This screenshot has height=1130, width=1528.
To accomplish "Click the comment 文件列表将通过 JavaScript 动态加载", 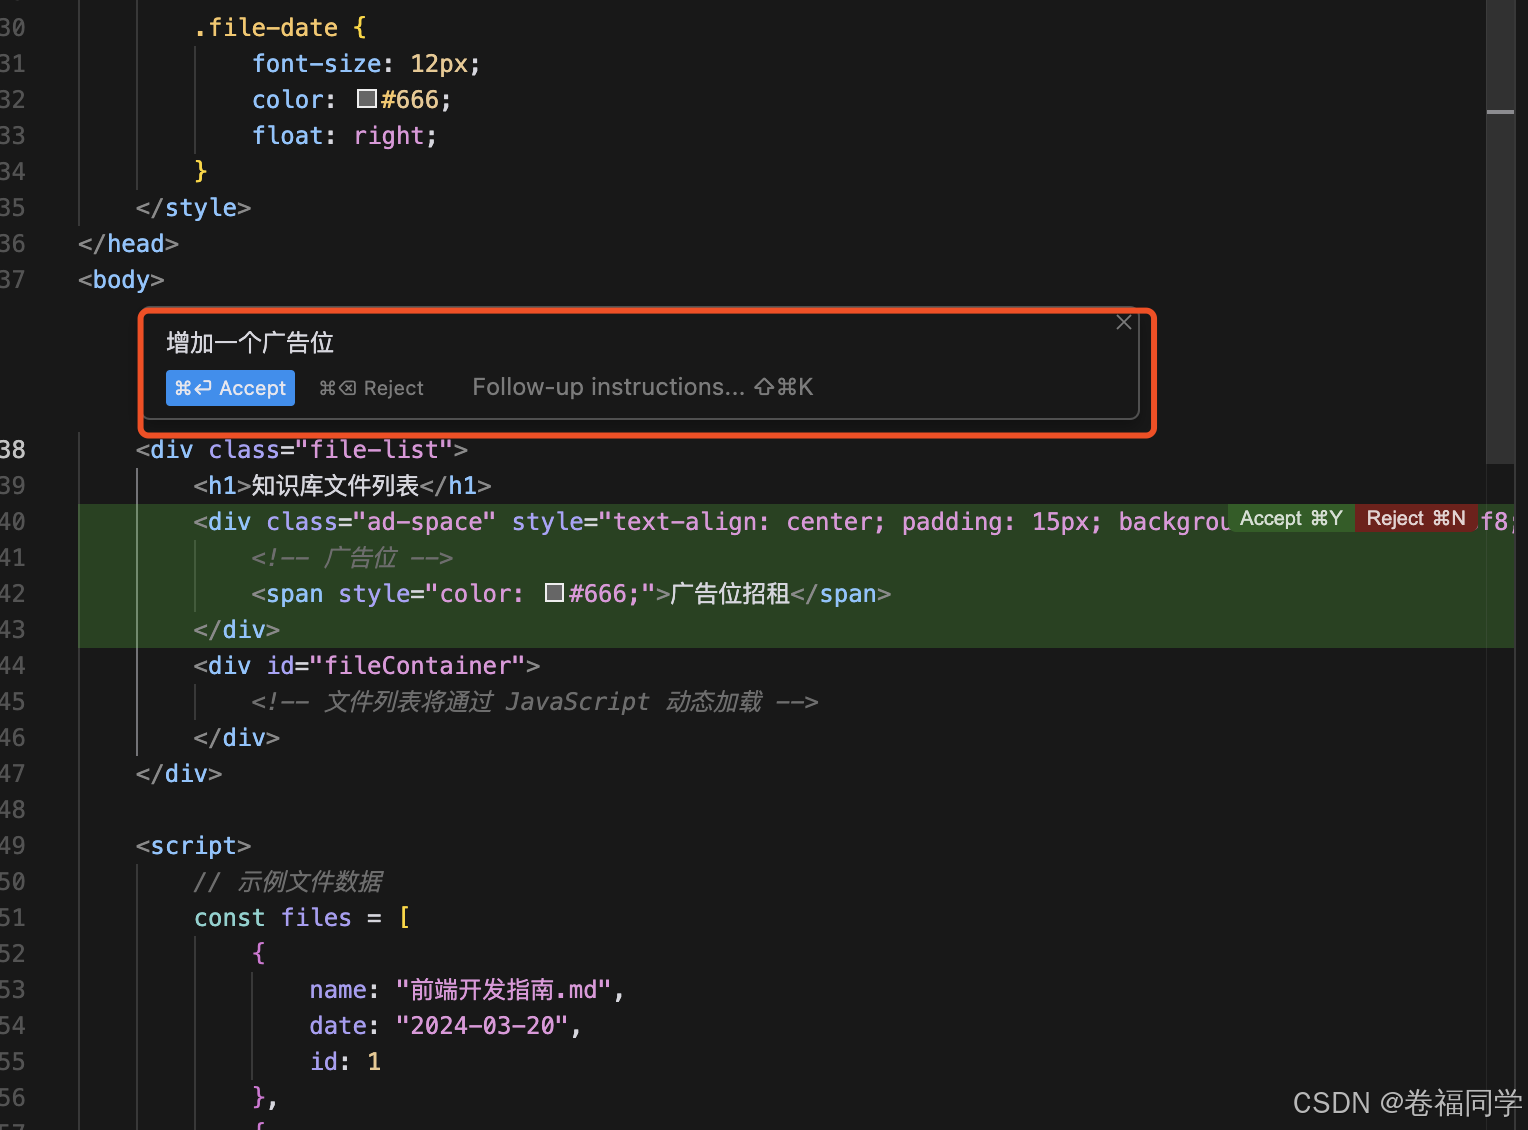I will point(535,702).
